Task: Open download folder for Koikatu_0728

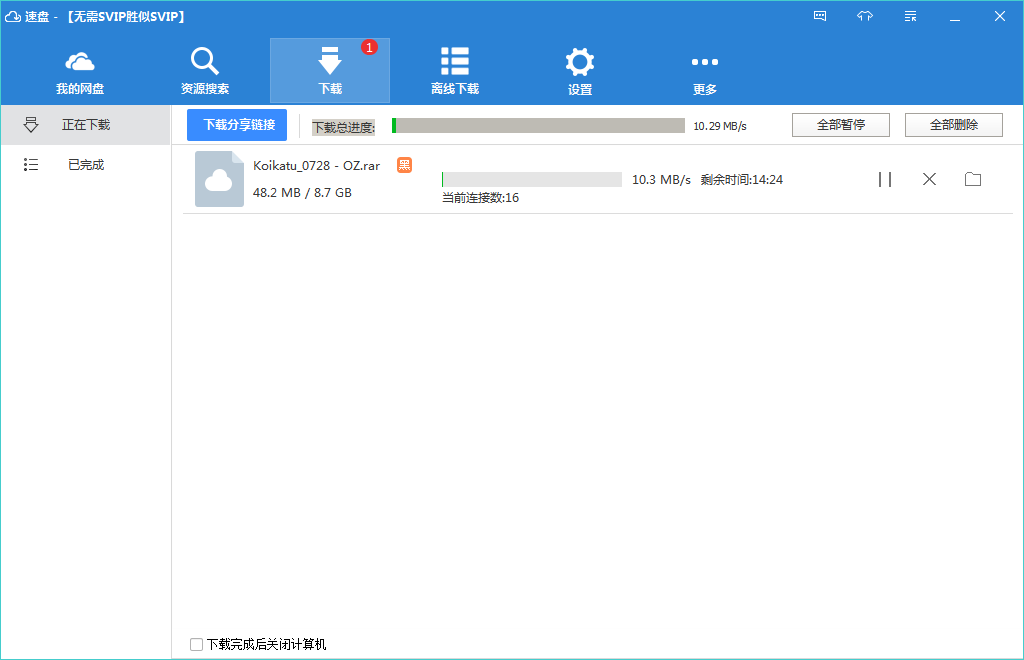Action: (973, 179)
